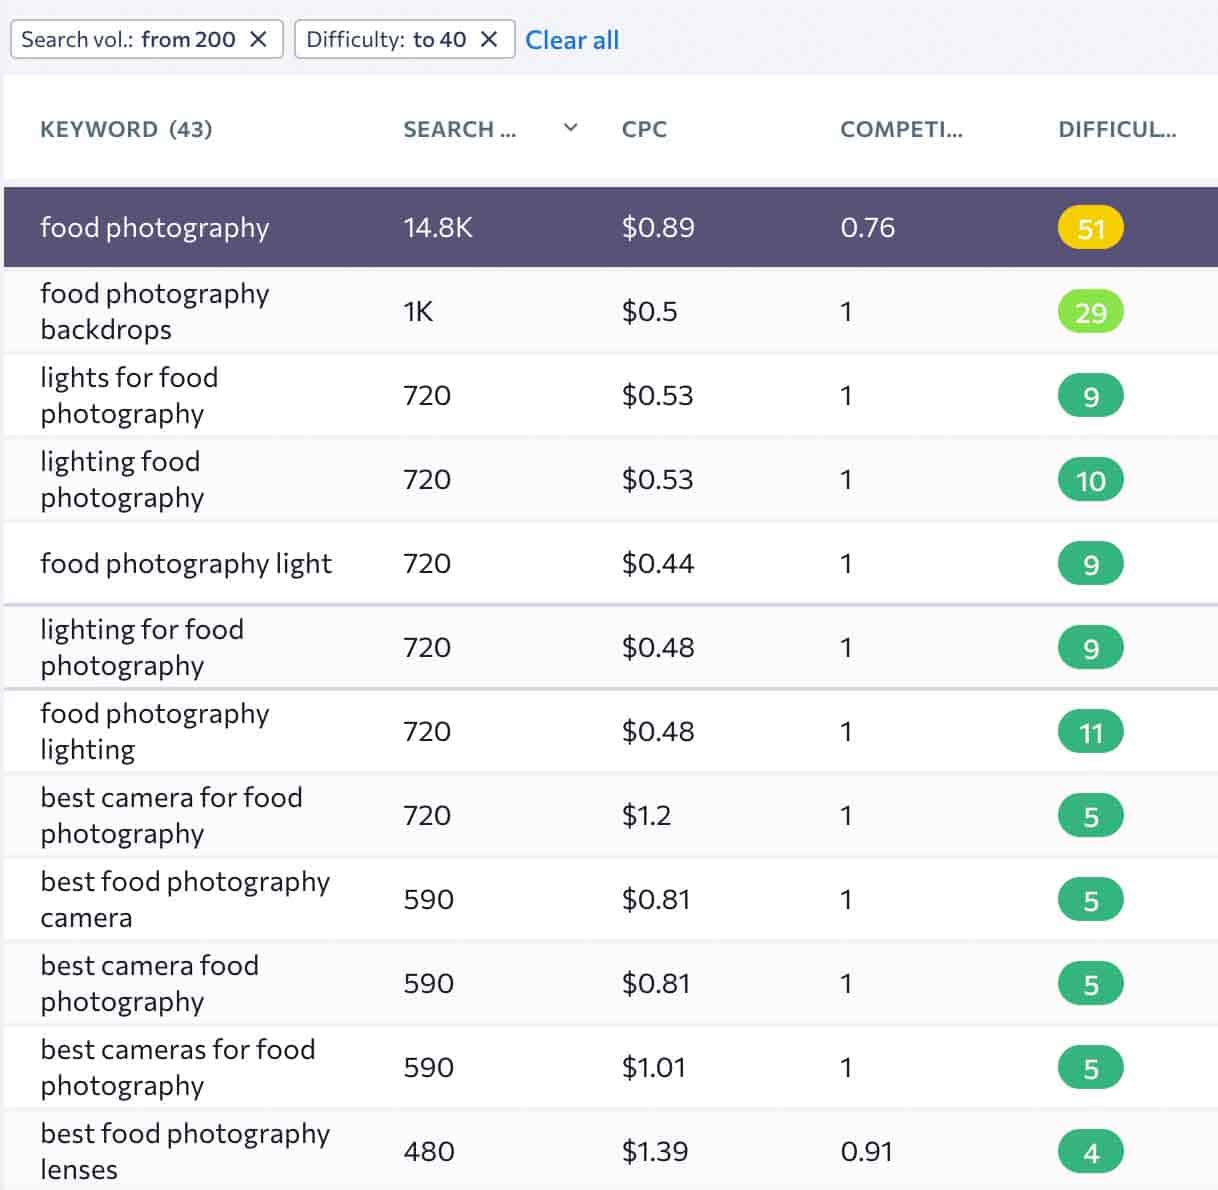
Task: Open the best food photography lenses keyword
Action: pyautogui.click(x=185, y=1151)
